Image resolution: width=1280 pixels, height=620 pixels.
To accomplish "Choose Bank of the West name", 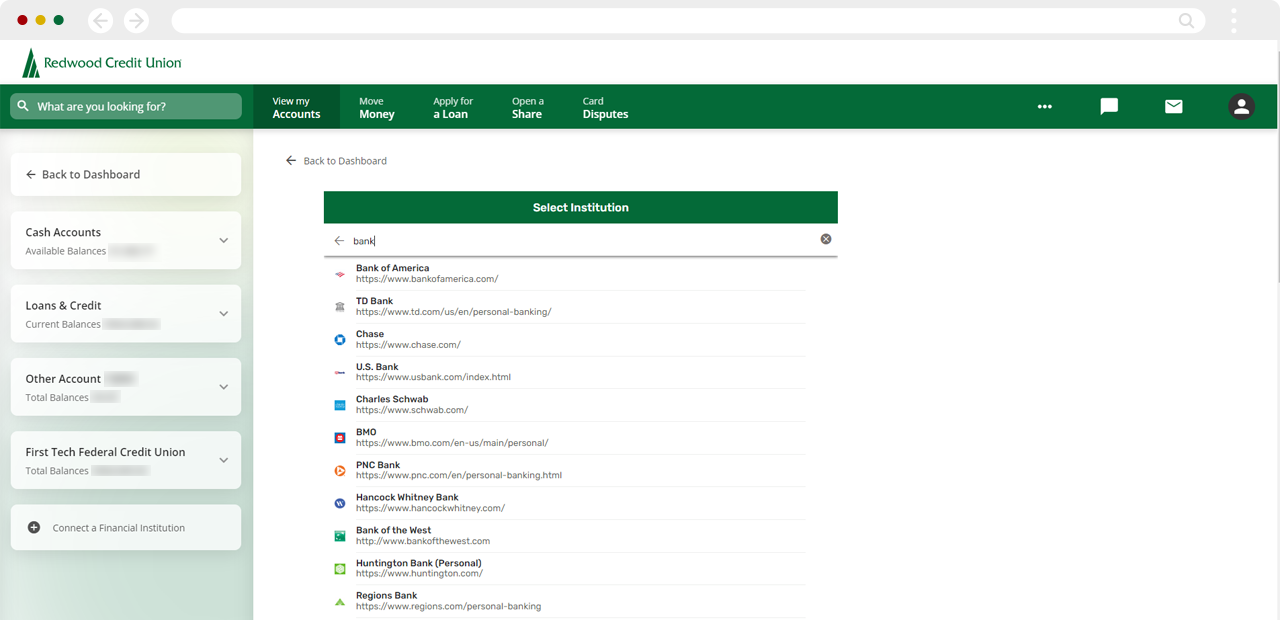I will [393, 530].
